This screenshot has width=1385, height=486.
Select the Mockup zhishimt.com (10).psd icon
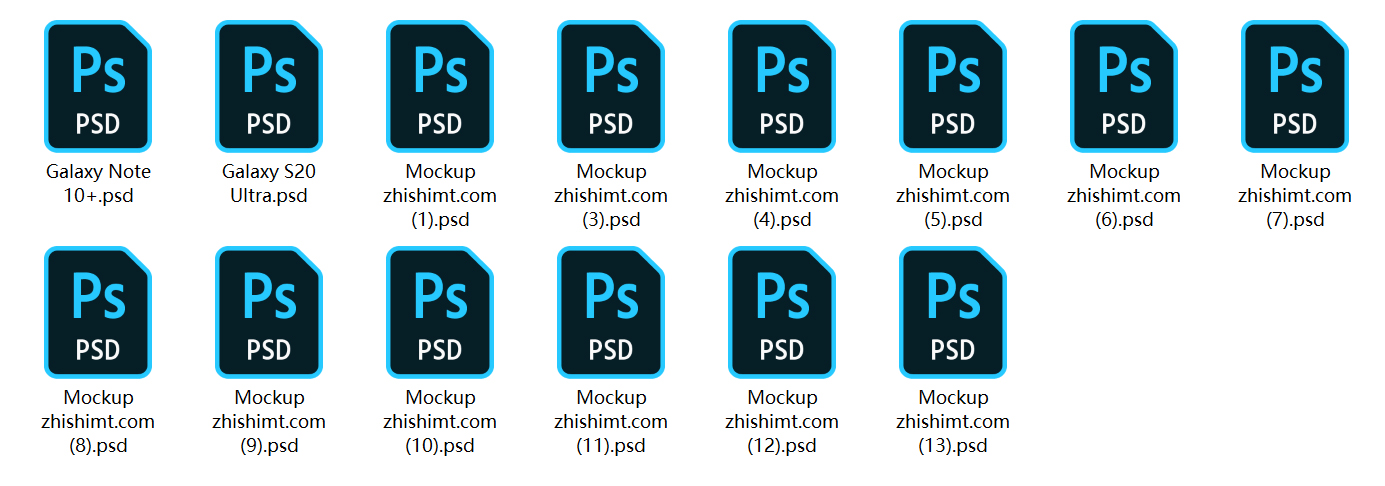(x=440, y=312)
